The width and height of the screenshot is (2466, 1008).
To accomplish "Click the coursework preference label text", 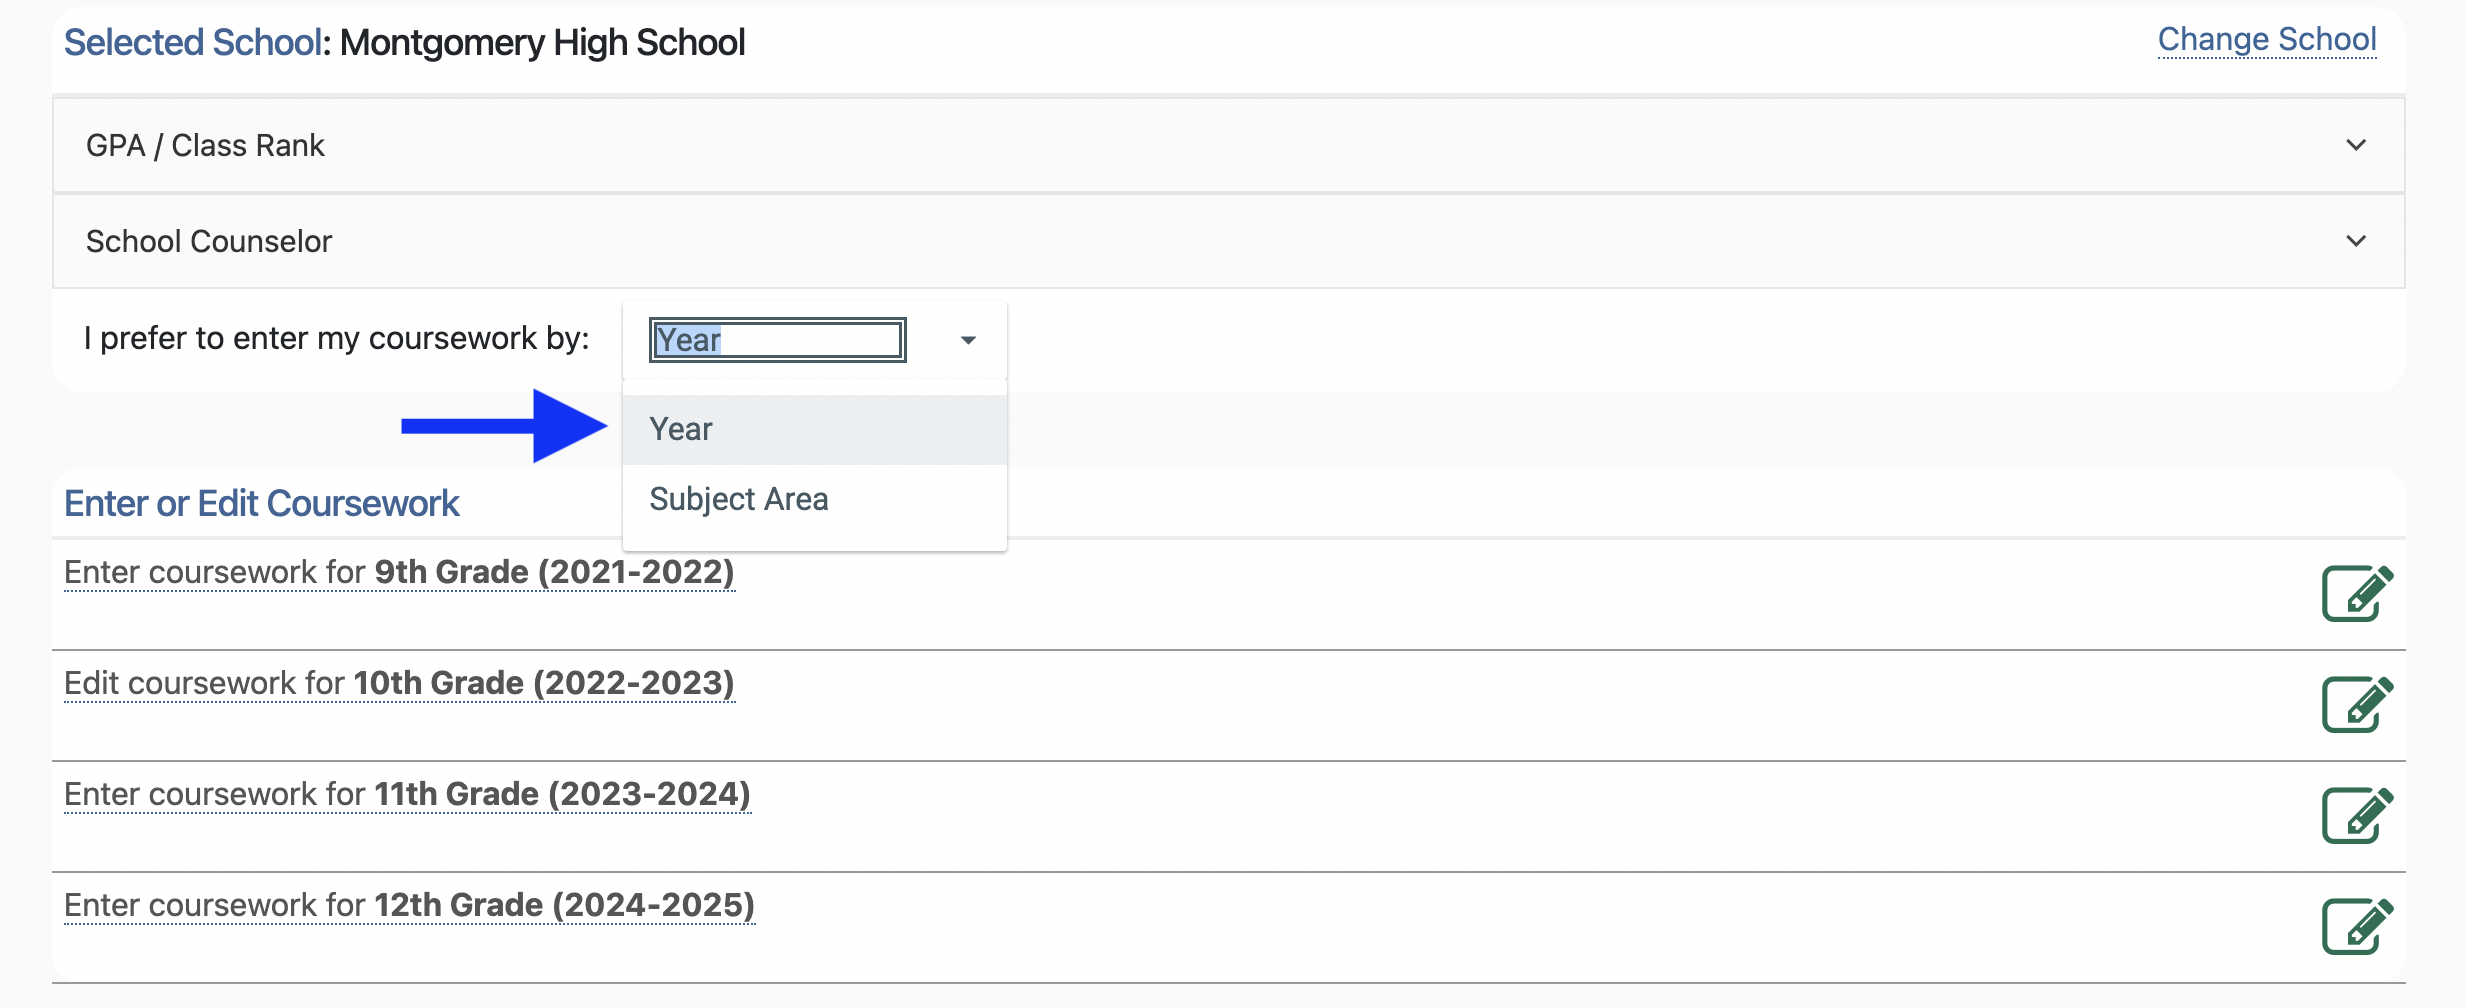I will tap(337, 339).
